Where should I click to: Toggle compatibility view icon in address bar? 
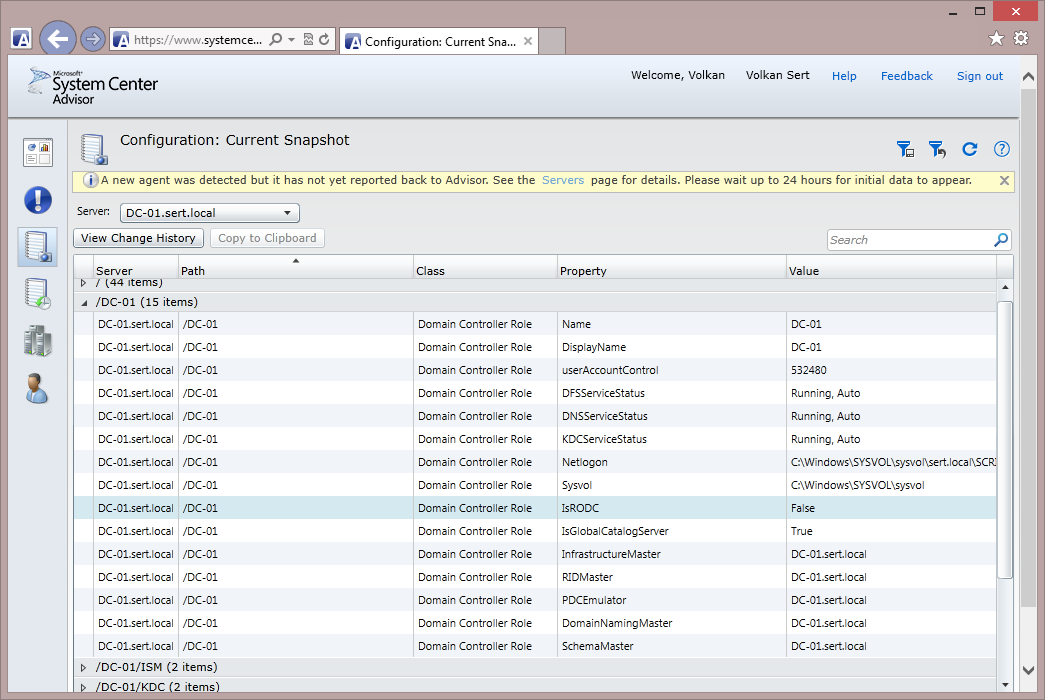tap(308, 39)
